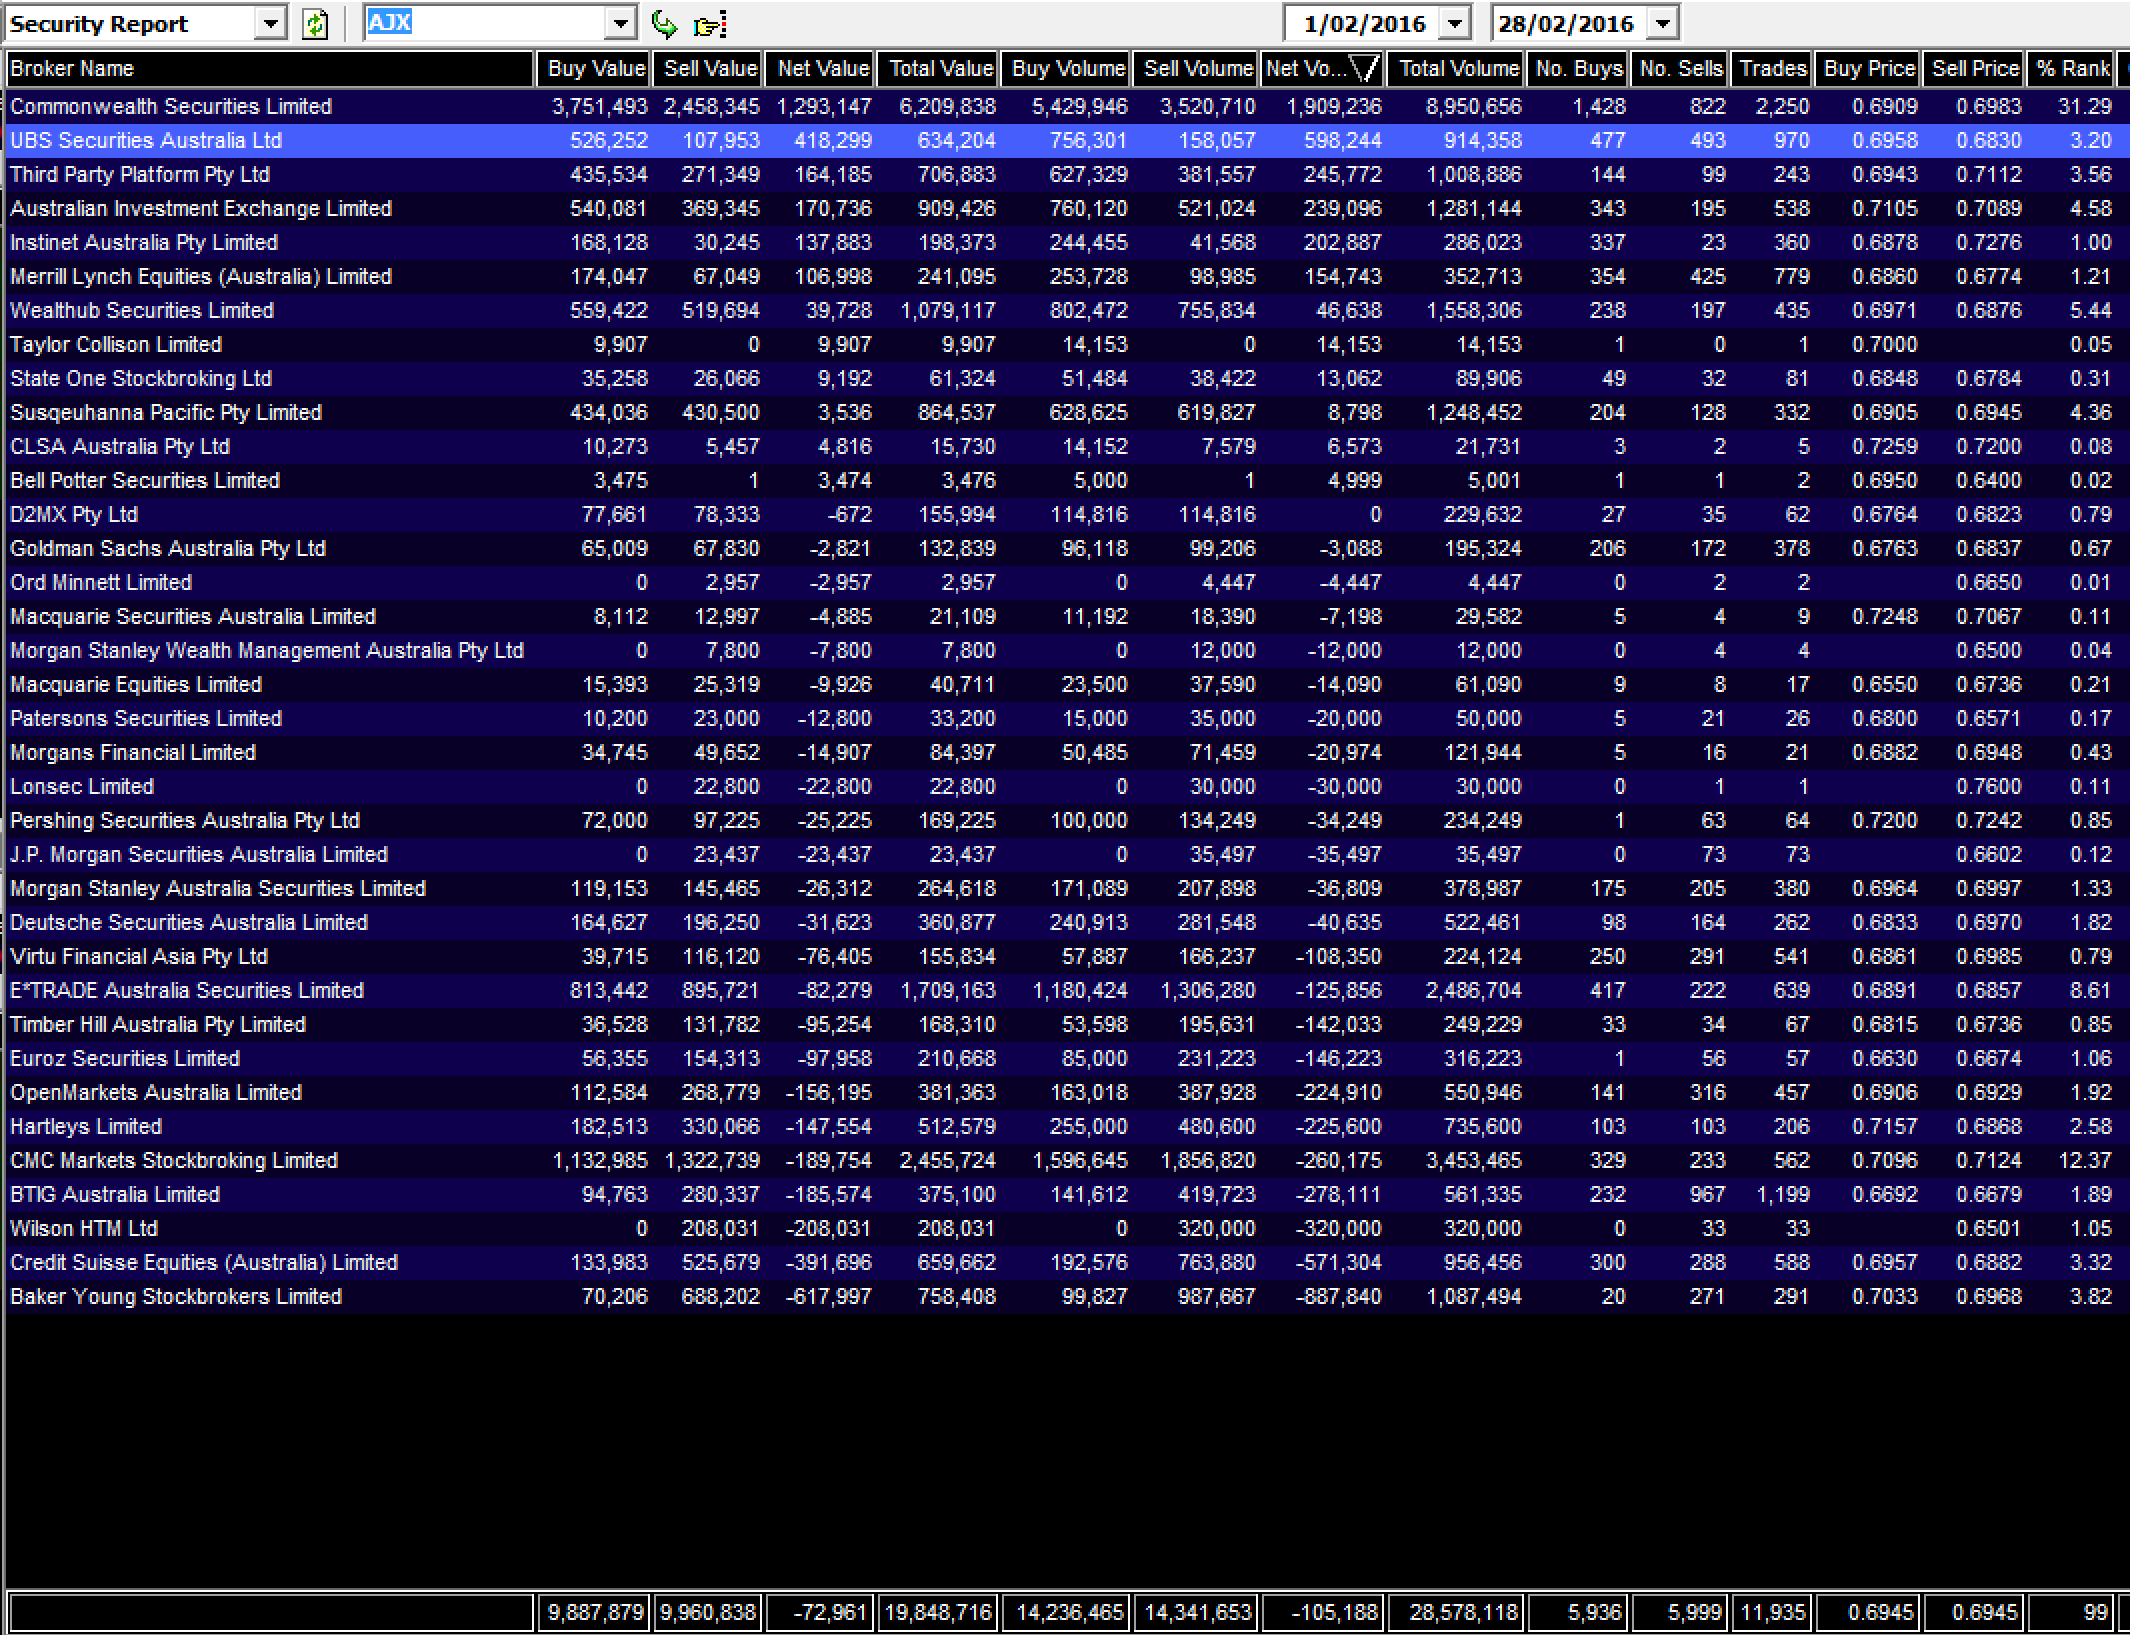This screenshot has width=2130, height=1635.
Task: Select Hartleys Limited row
Action: 1067,1126
